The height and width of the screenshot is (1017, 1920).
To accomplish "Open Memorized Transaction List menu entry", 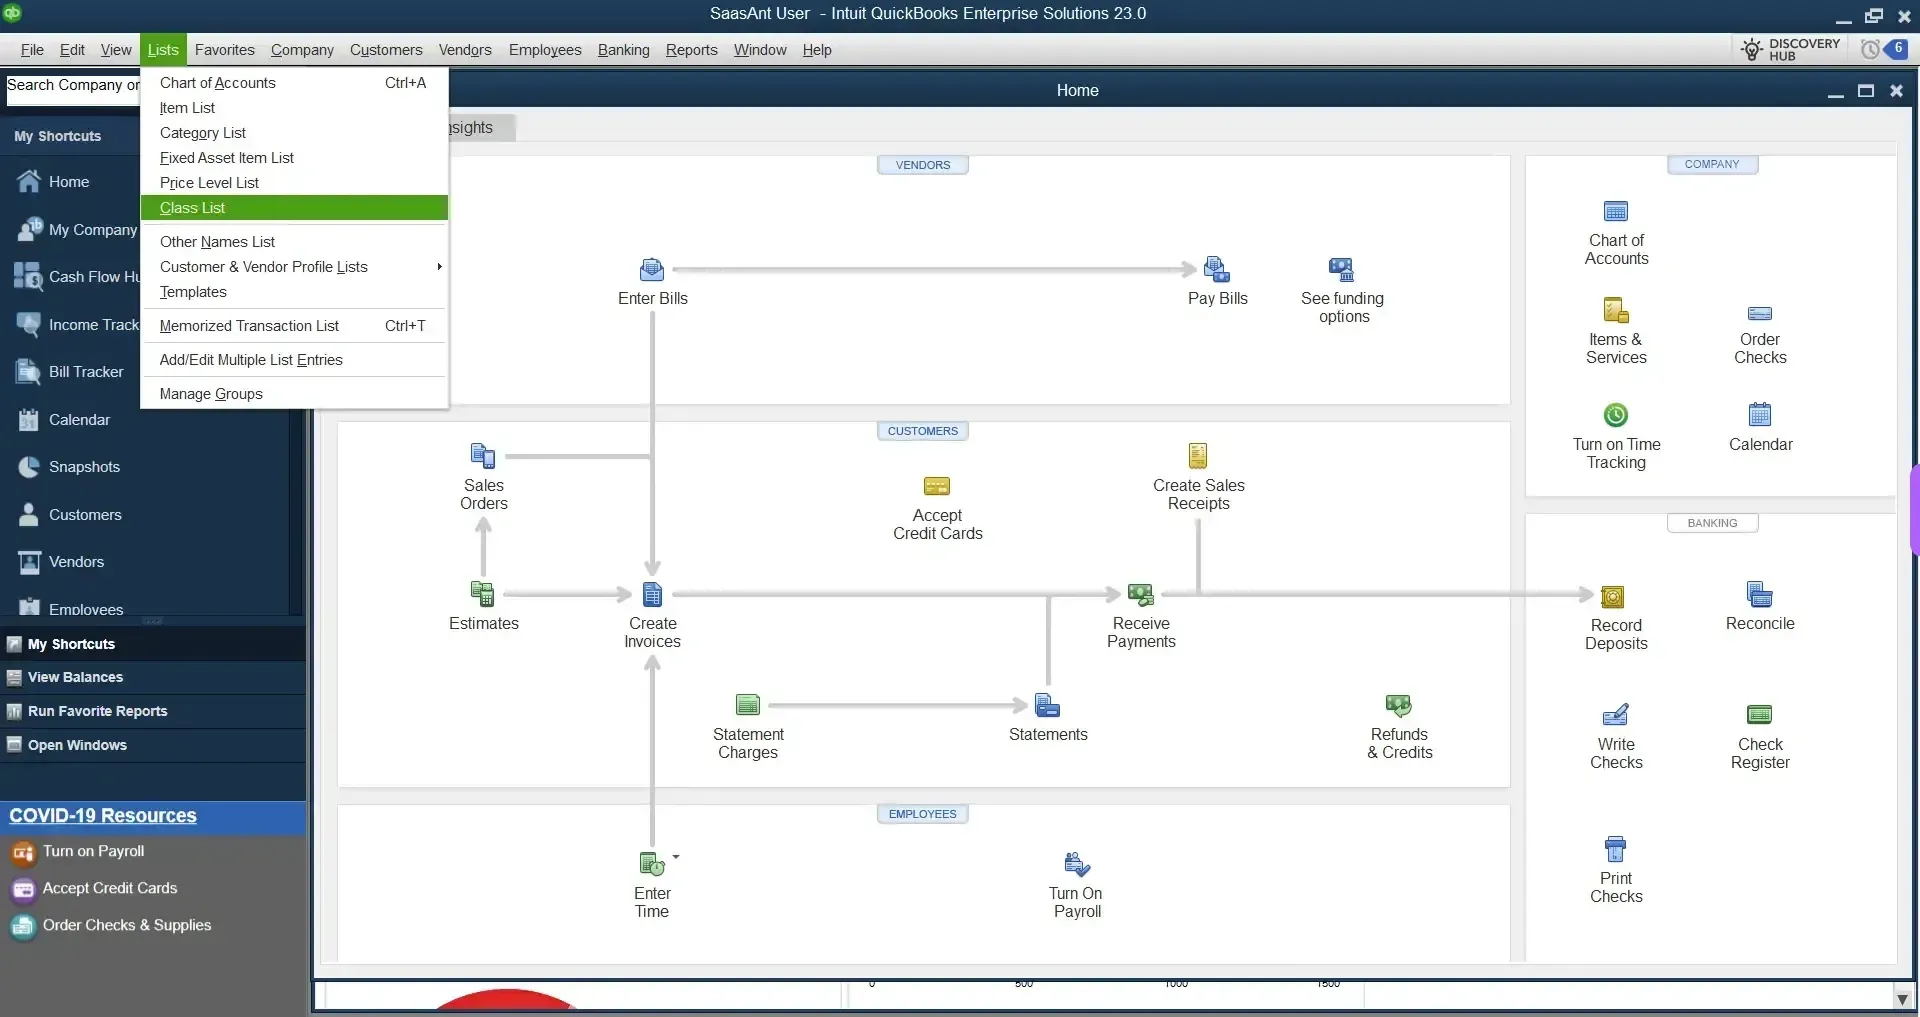I will (x=294, y=326).
